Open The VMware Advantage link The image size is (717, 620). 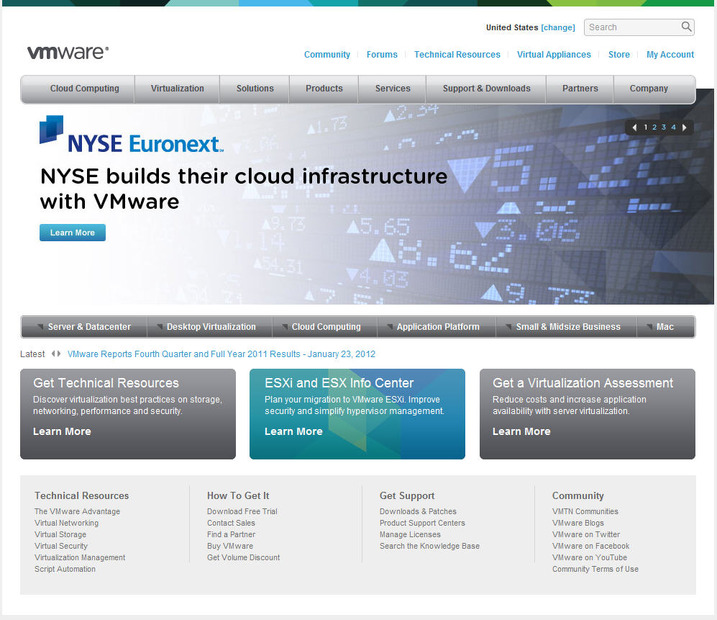pyautogui.click(x=77, y=511)
